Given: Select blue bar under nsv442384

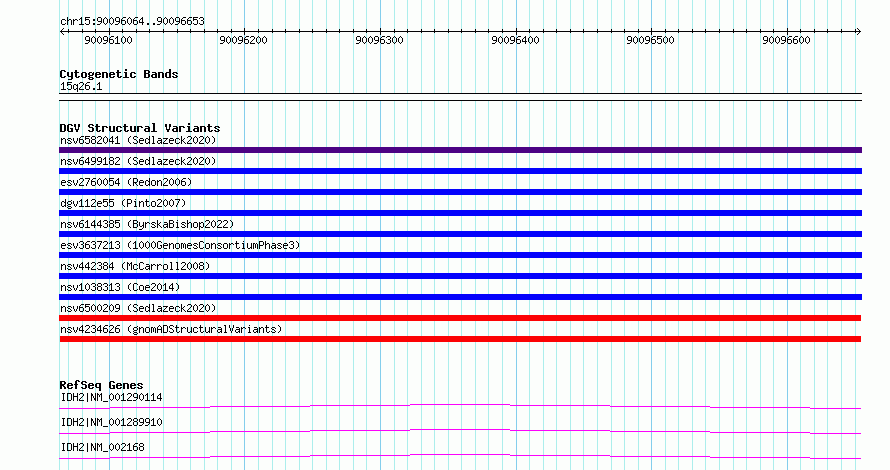Looking at the screenshot, I should click(460, 276).
